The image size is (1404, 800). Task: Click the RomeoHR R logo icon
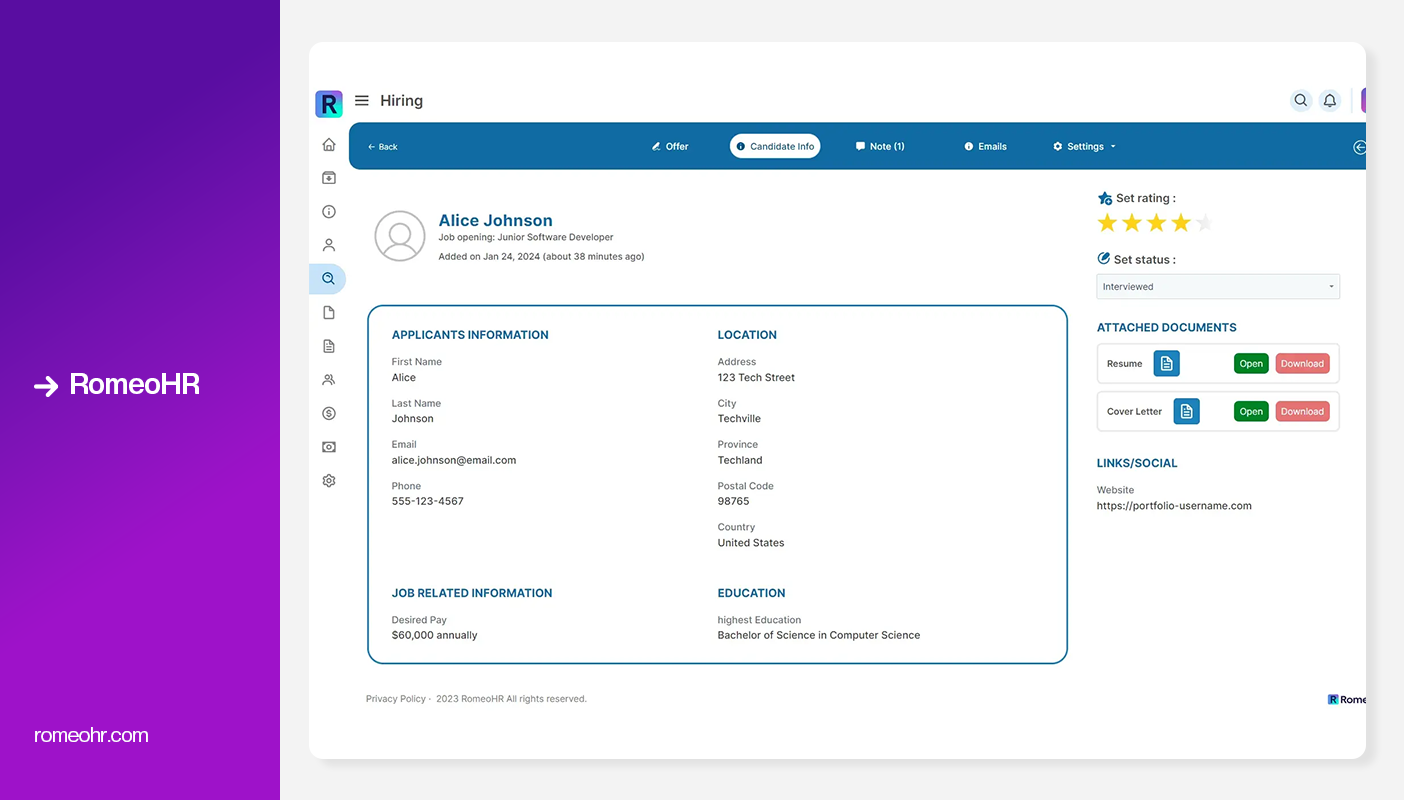[x=329, y=104]
